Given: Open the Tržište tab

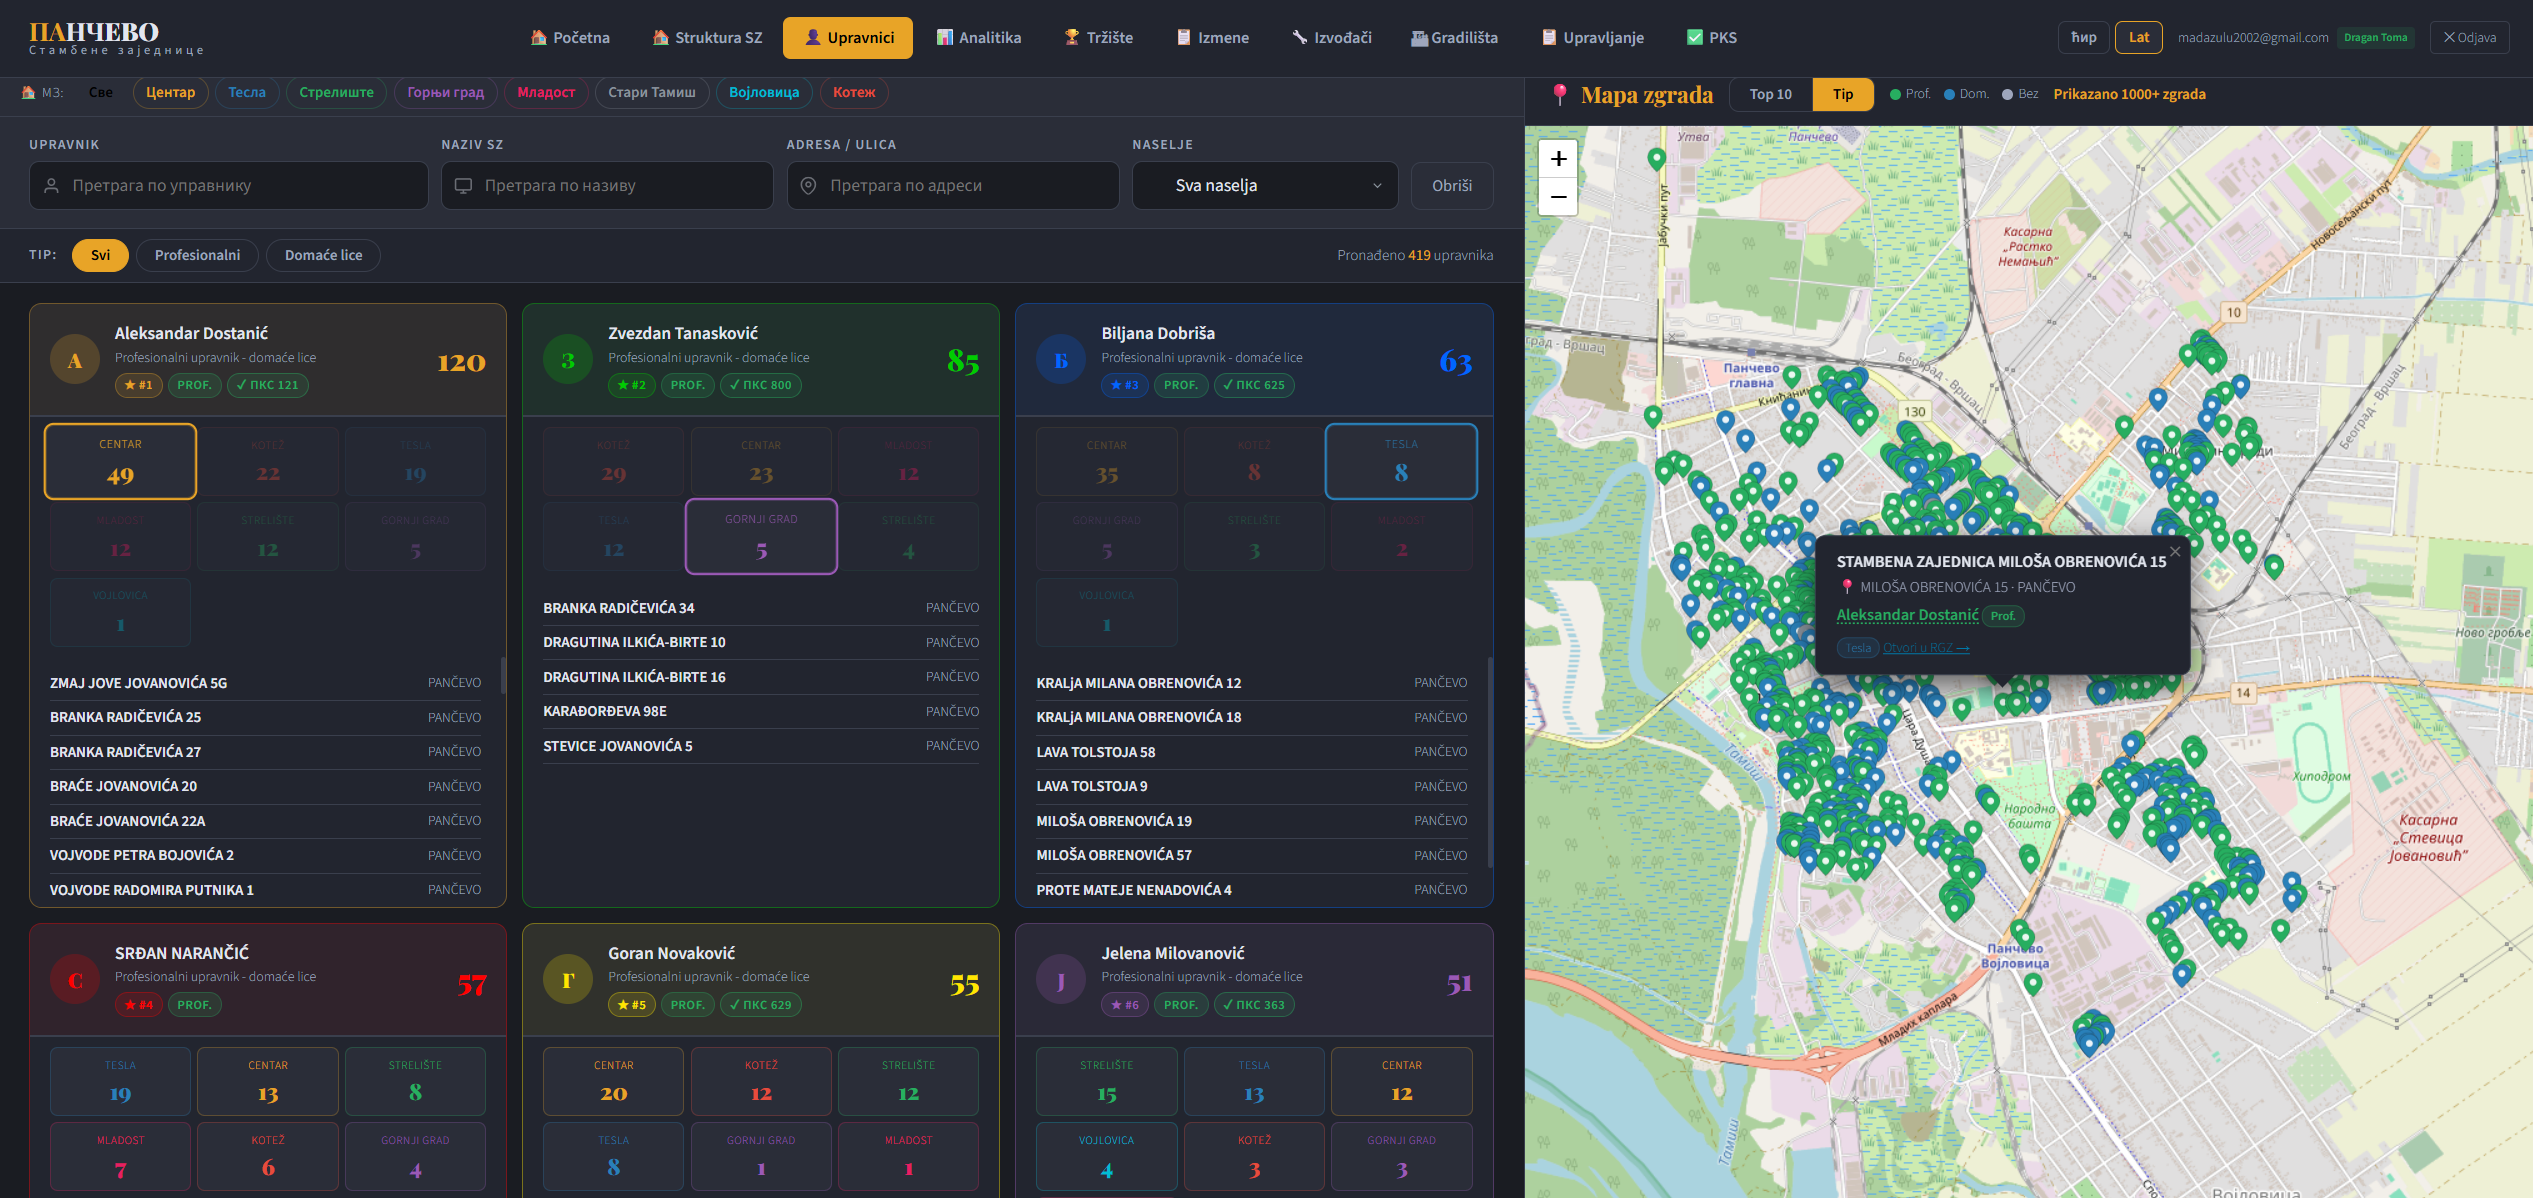Looking at the screenshot, I should point(1099,38).
